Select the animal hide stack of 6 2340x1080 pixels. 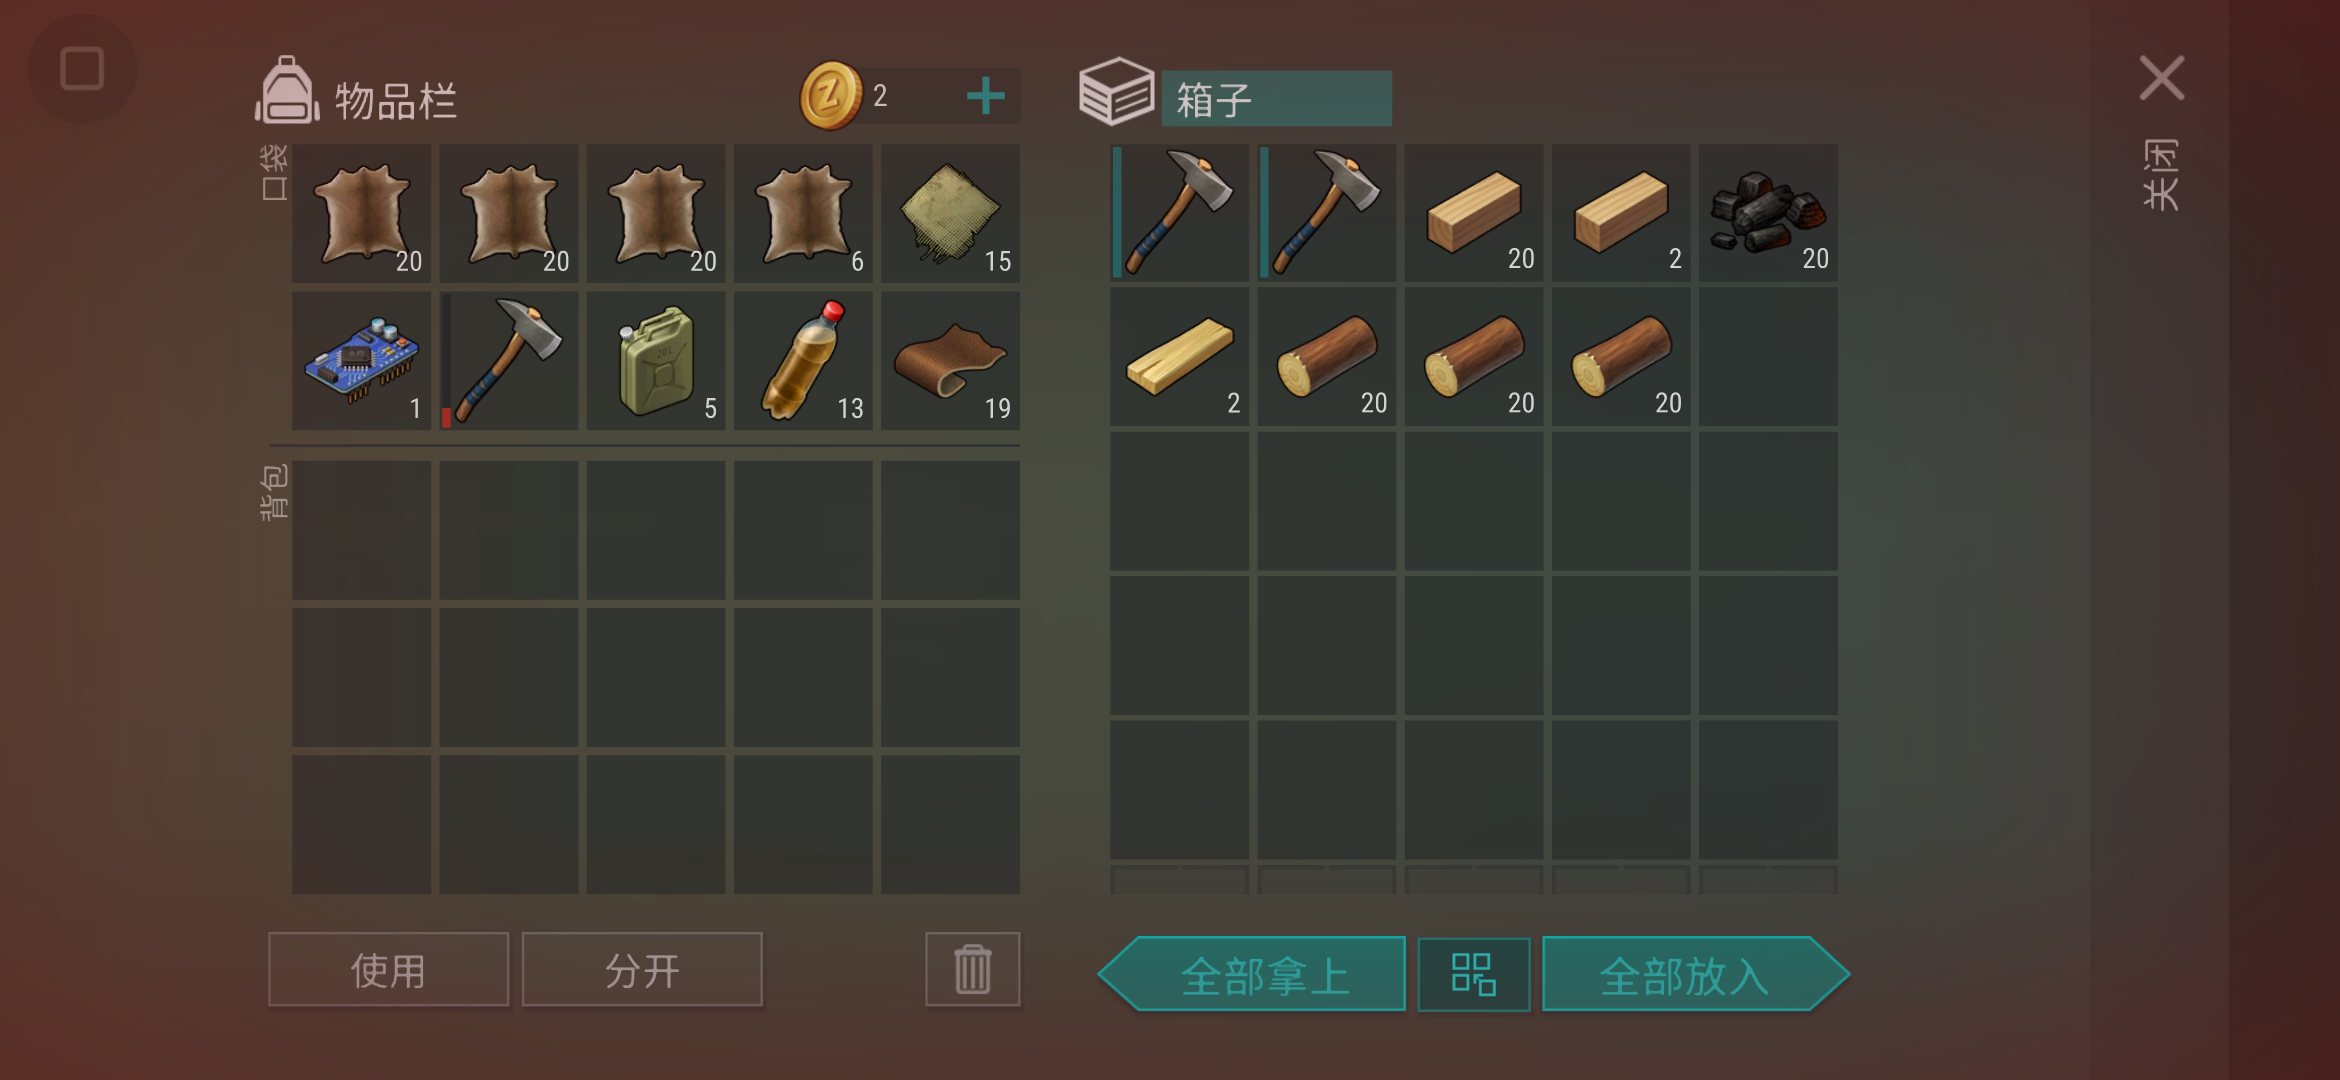point(803,213)
